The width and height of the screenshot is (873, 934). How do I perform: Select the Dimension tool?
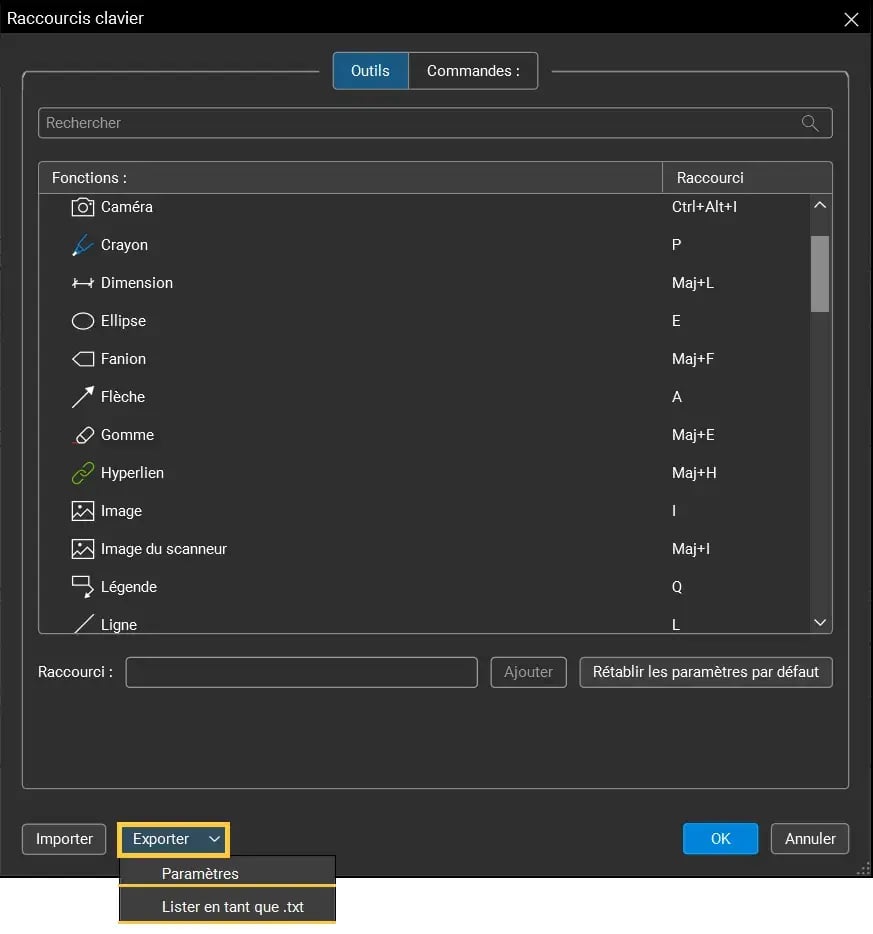pyautogui.click(x=136, y=283)
